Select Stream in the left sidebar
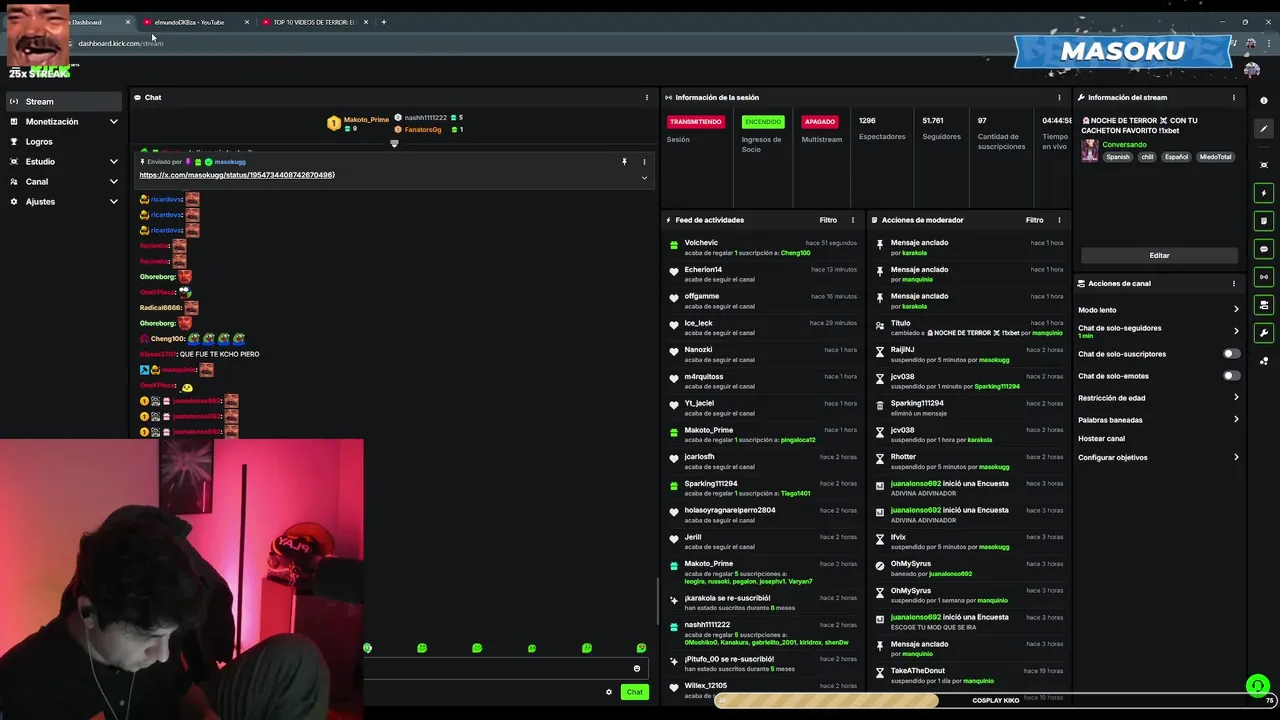The width and height of the screenshot is (1280, 720). coord(63,102)
